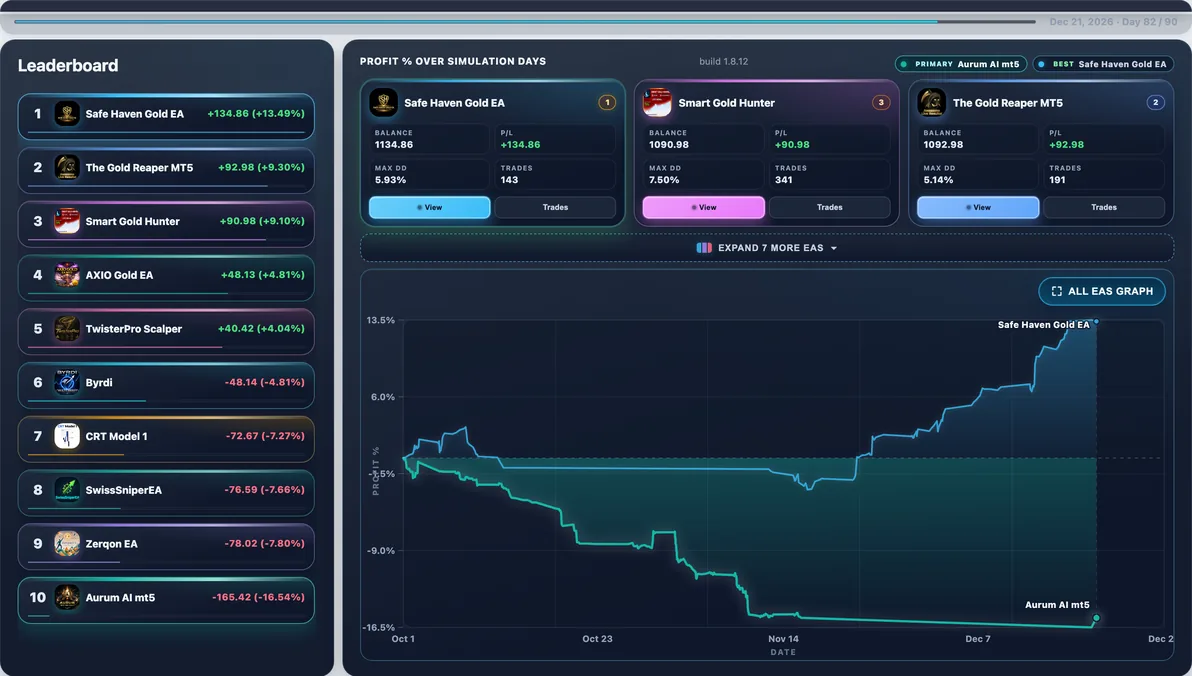Click the CRT Model 1 icon
Image resolution: width=1192 pixels, height=676 pixels.
click(67, 436)
